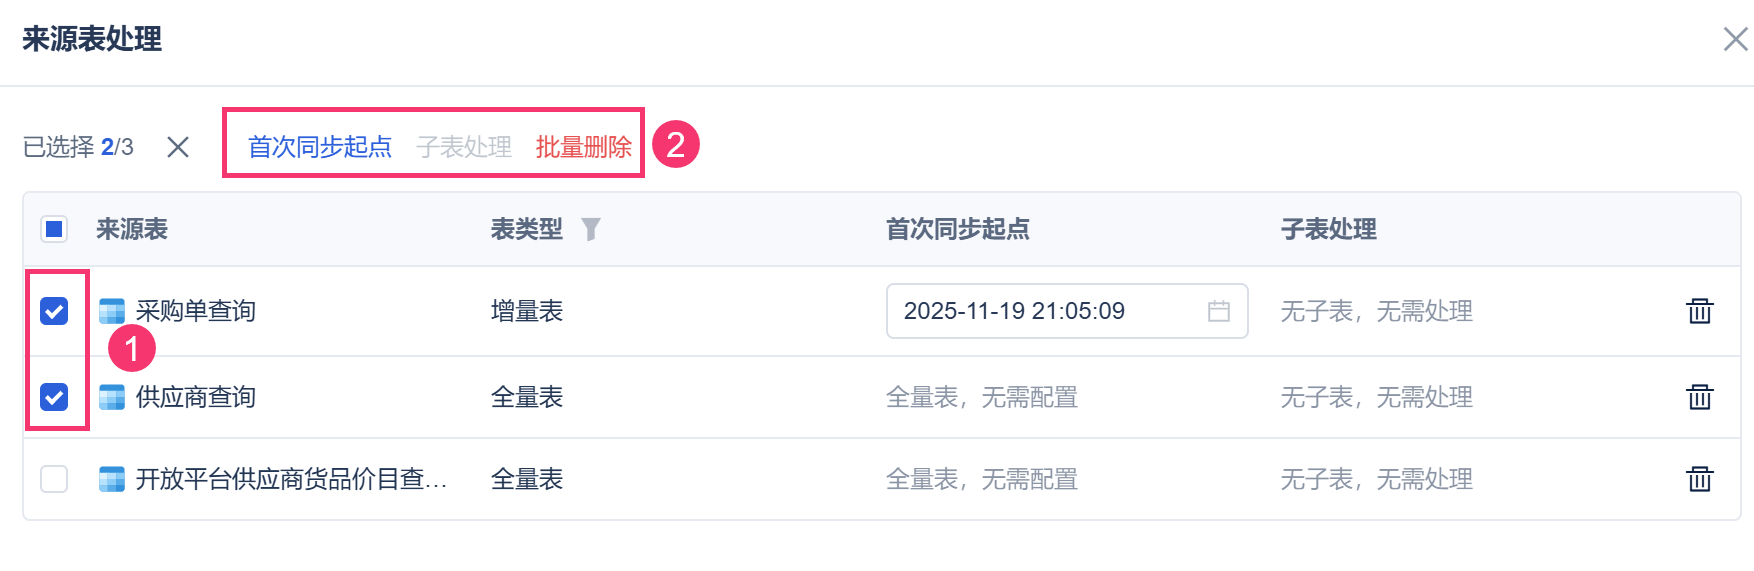This screenshot has height=571, width=1754.
Task: Click the 子表处理 batch action link
Action: point(464,147)
